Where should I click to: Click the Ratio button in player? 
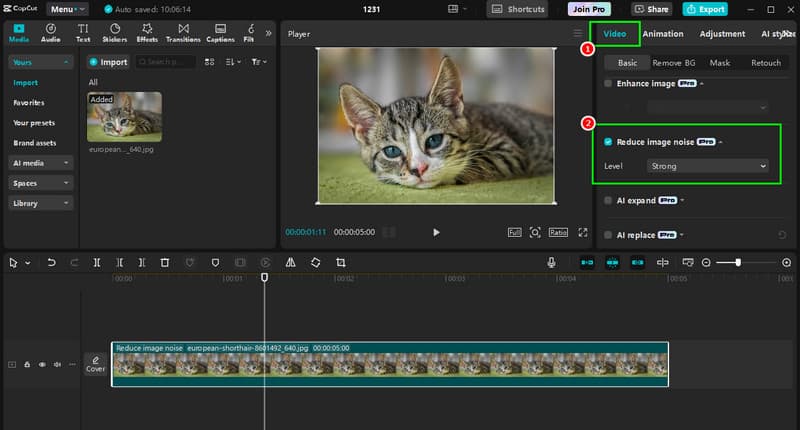[x=558, y=233]
